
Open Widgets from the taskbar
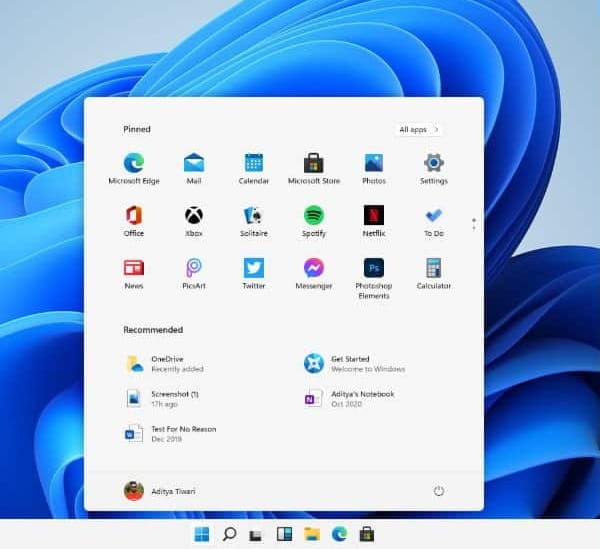[284, 534]
